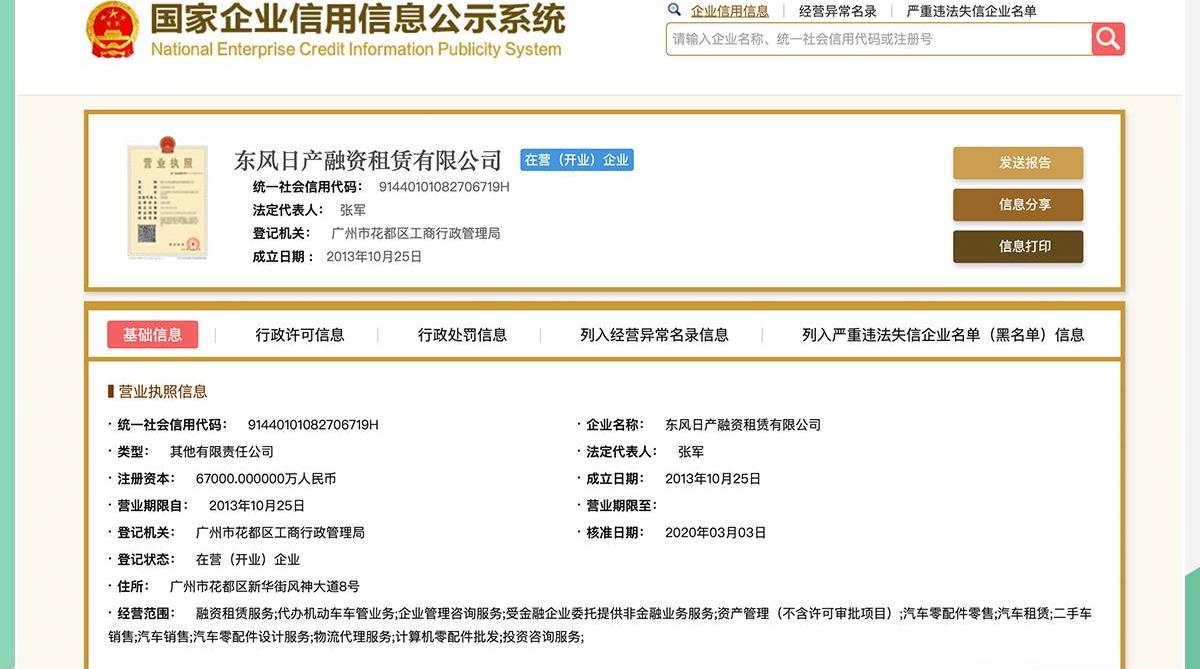This screenshot has height=669, width=1200.
Task: Select the 经营异常名录 search tab
Action: pos(838,11)
